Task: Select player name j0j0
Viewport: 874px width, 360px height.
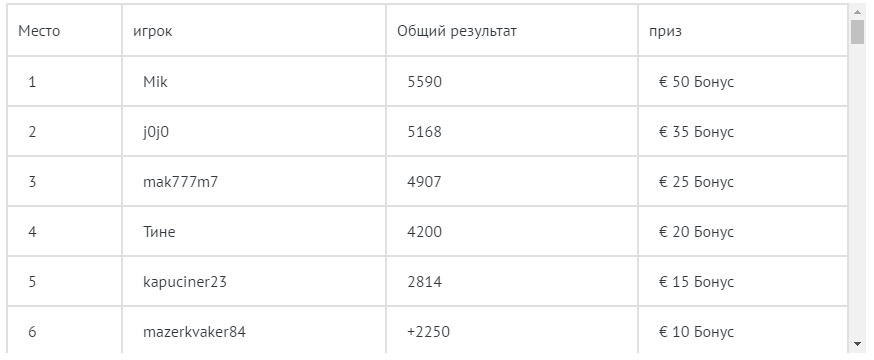Action: [x=156, y=132]
